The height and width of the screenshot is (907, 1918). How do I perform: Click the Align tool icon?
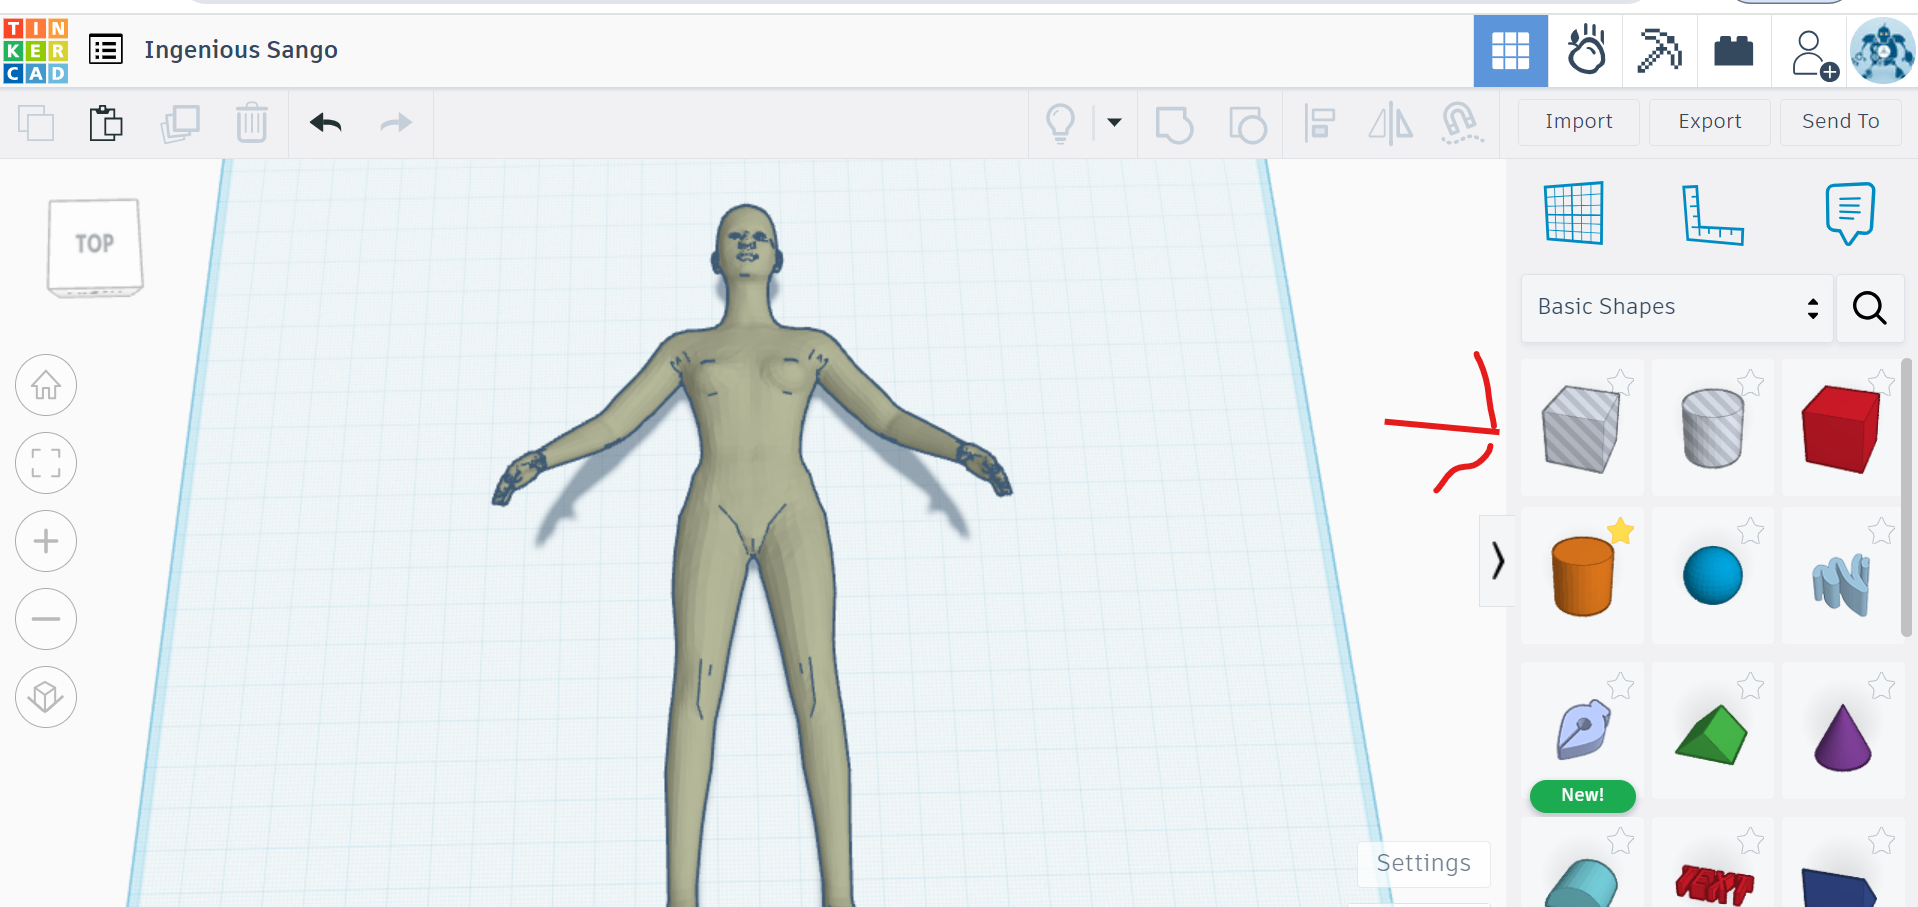click(x=1320, y=124)
